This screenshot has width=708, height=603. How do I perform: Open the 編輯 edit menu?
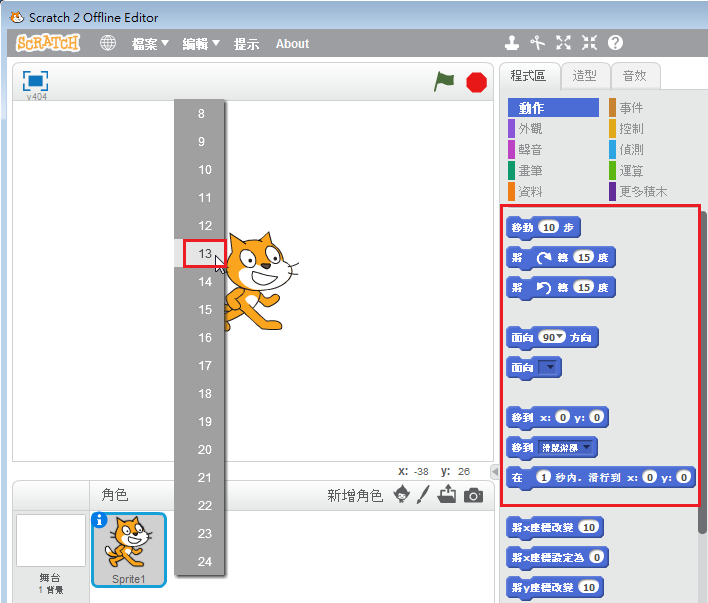point(200,44)
